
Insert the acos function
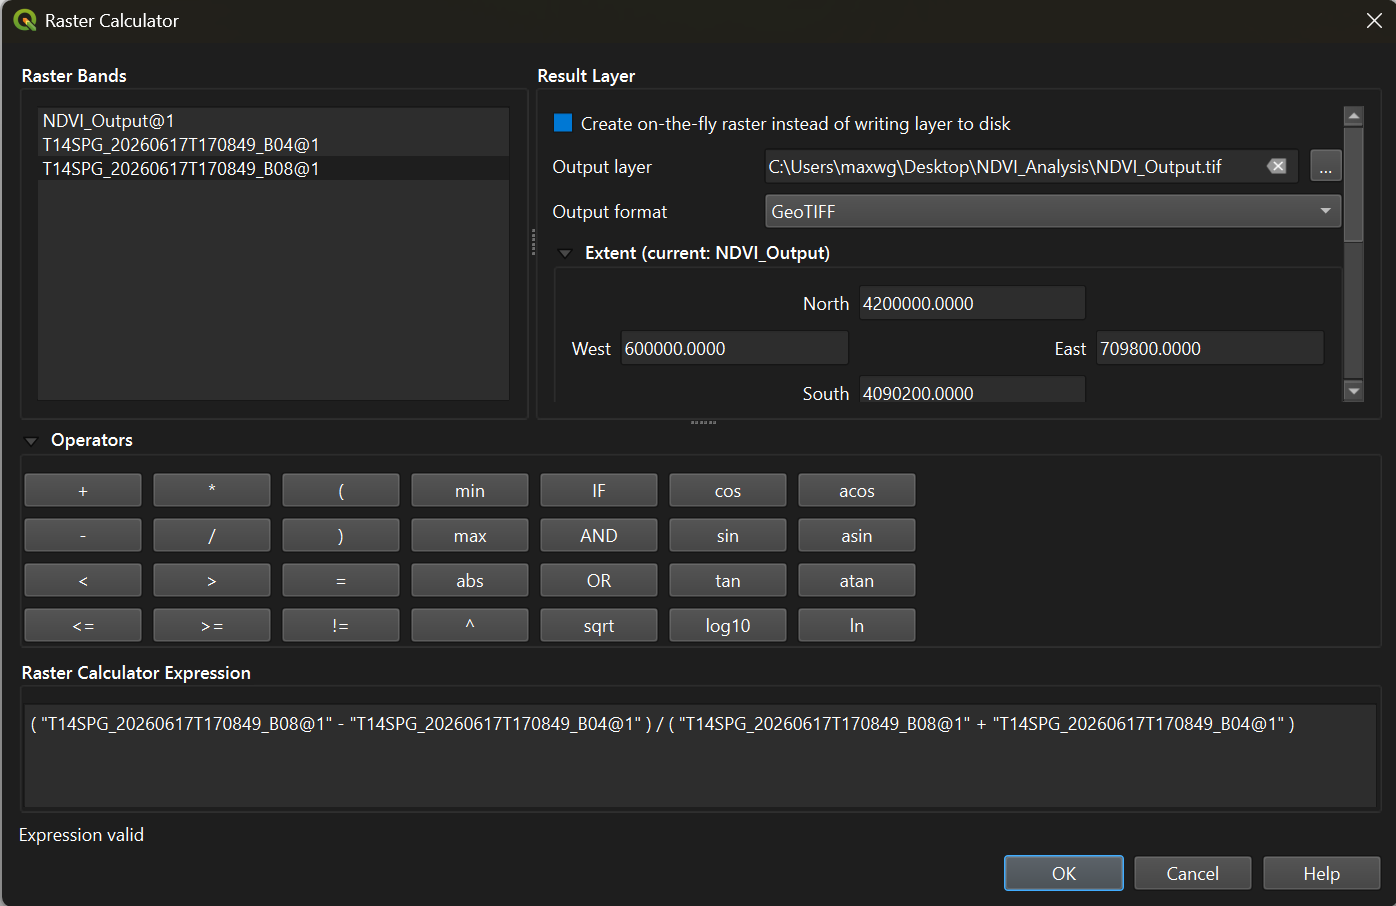(x=857, y=490)
